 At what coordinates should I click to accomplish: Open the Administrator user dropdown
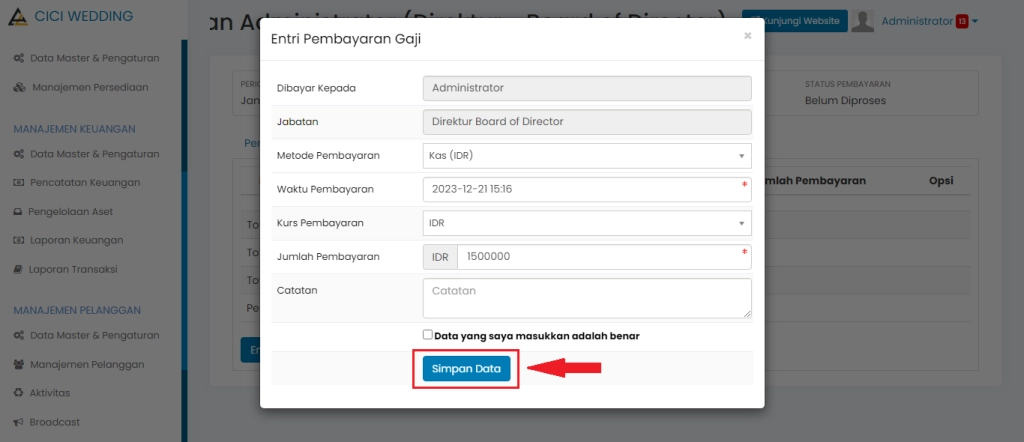pos(929,21)
